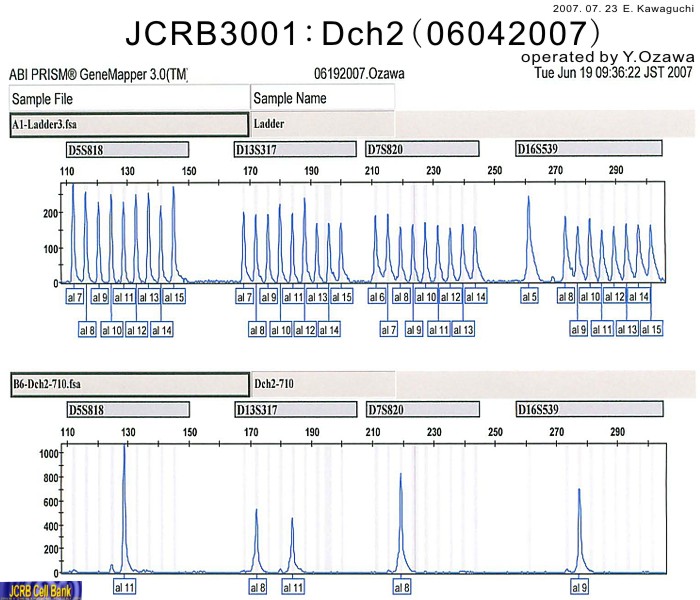Click the D16S539 locus label in the Dch2-710 panel
This screenshot has width=700, height=600.
tap(588, 410)
